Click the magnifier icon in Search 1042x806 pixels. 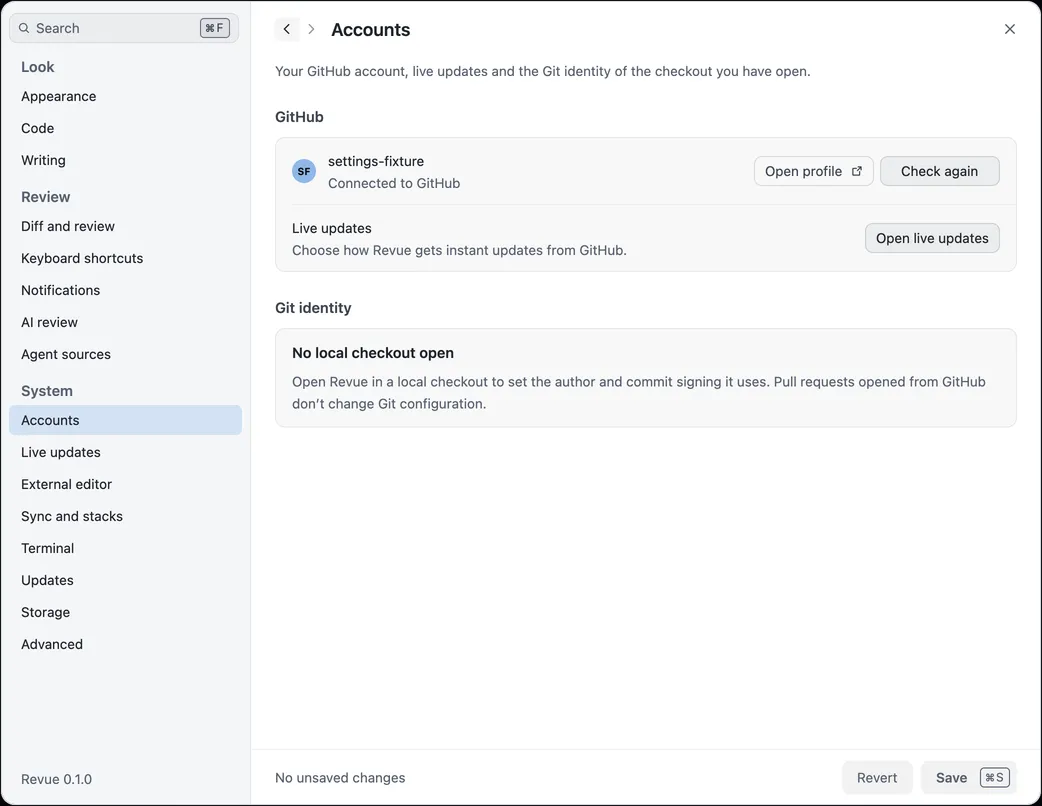tap(24, 28)
